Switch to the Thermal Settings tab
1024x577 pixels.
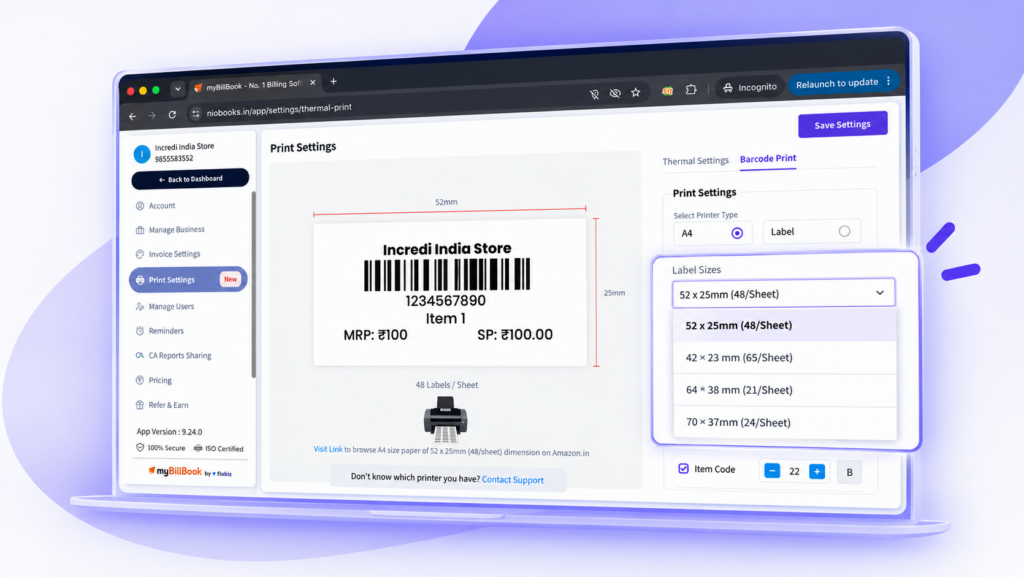696,161
